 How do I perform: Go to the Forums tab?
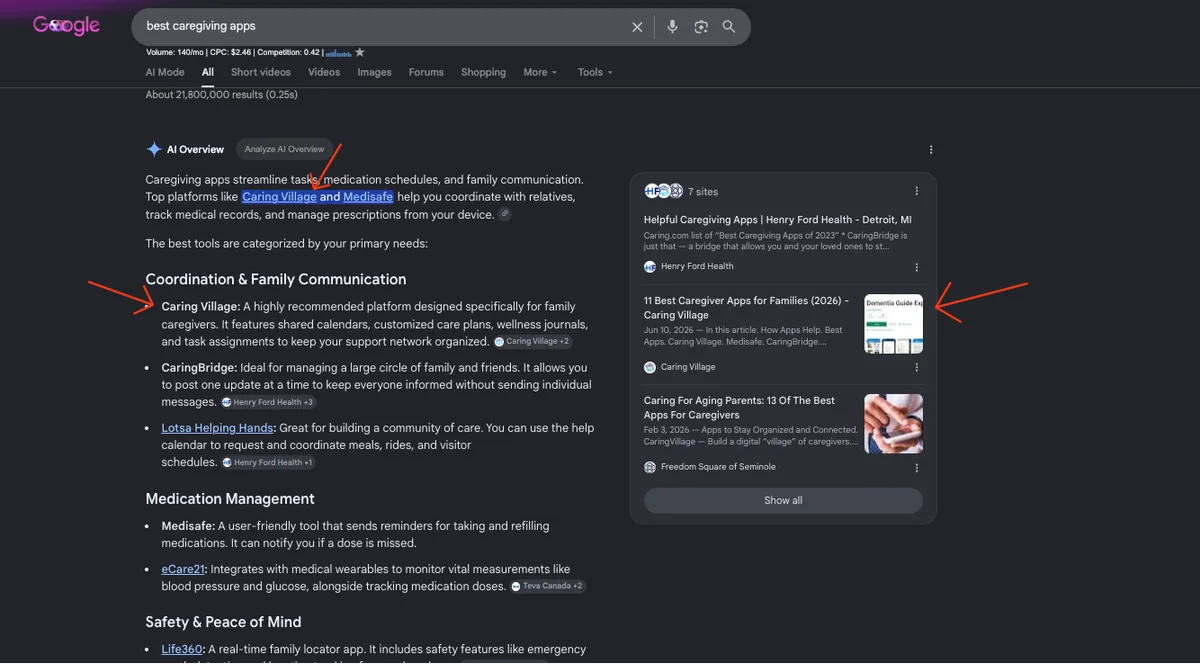click(x=426, y=72)
